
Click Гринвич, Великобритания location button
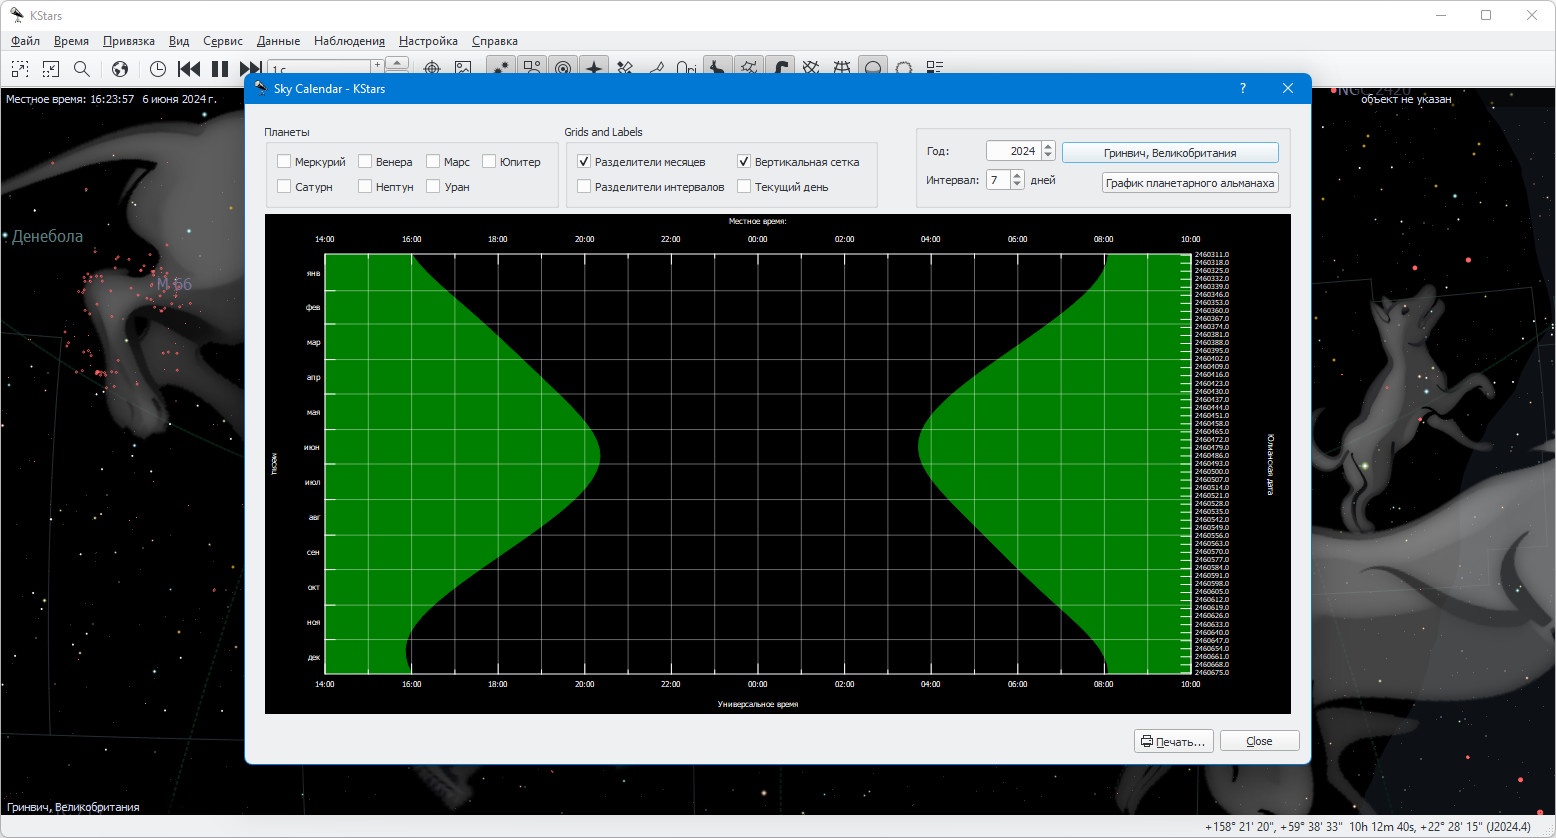(x=1170, y=152)
